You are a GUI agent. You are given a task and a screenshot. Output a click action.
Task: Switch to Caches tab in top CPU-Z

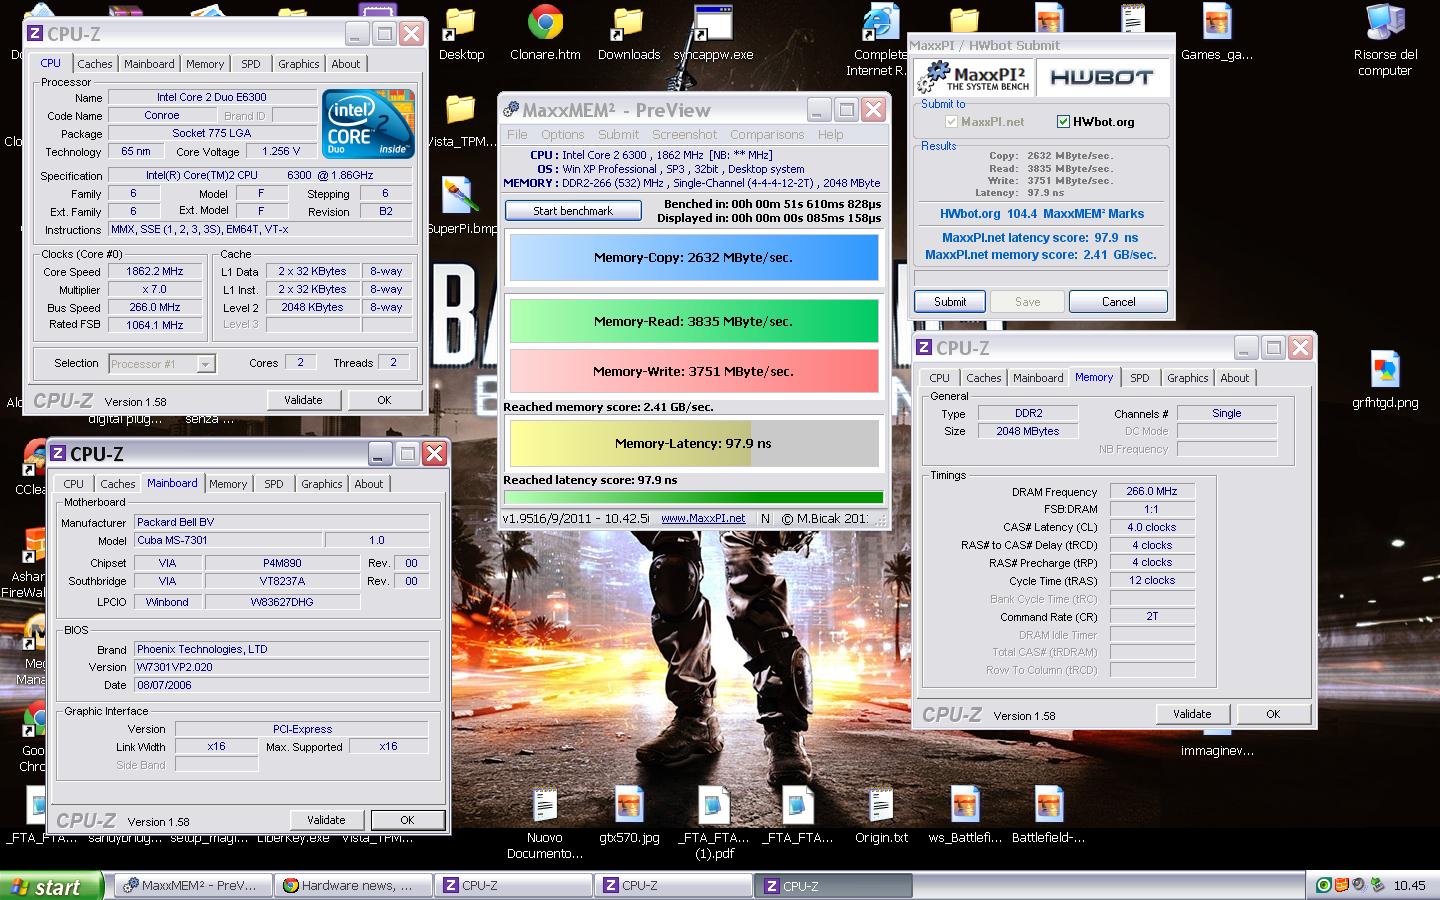click(x=95, y=64)
